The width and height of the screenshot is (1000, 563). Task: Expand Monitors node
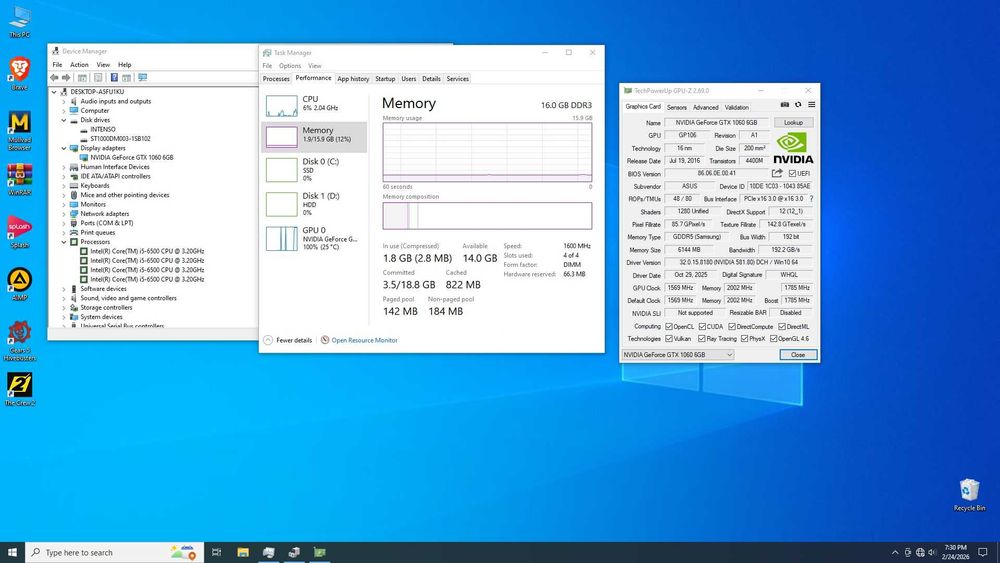tap(64, 204)
